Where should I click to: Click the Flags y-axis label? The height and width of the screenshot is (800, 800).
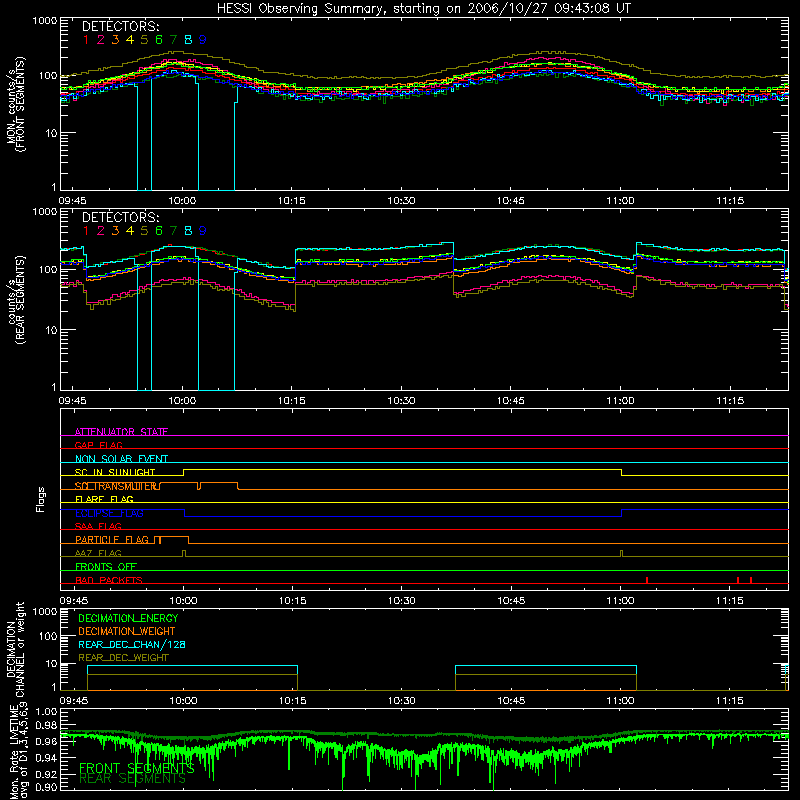pyautogui.click(x=41, y=499)
